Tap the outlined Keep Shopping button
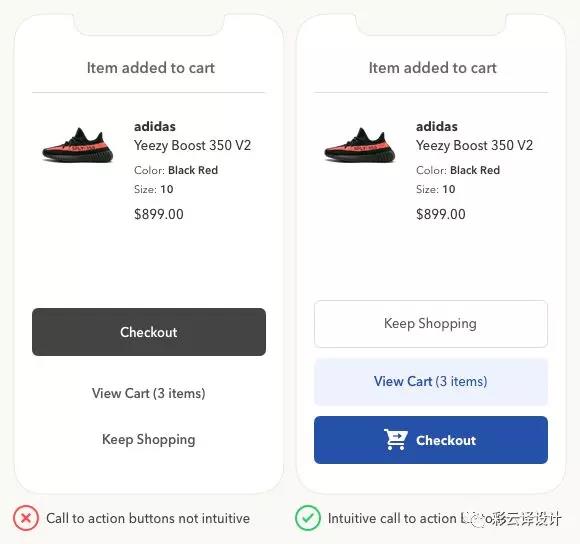The height and width of the screenshot is (544, 580). (431, 324)
